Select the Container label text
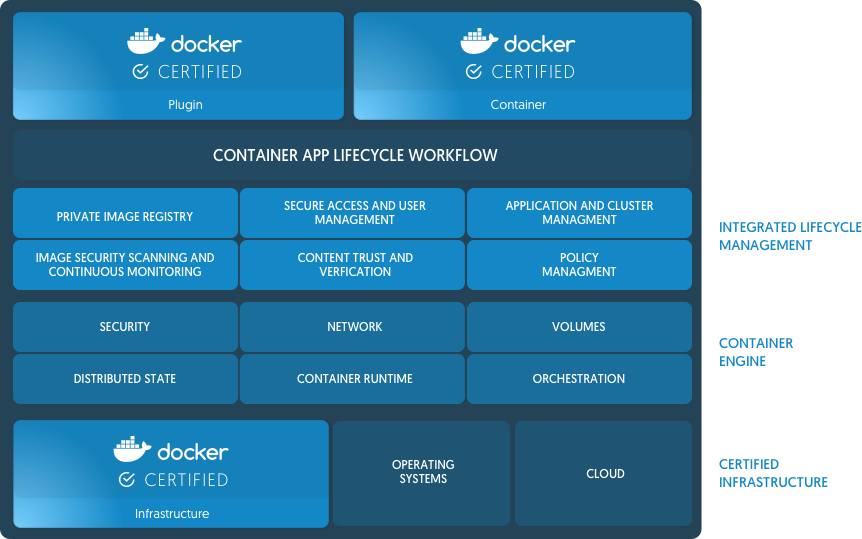 (518, 104)
